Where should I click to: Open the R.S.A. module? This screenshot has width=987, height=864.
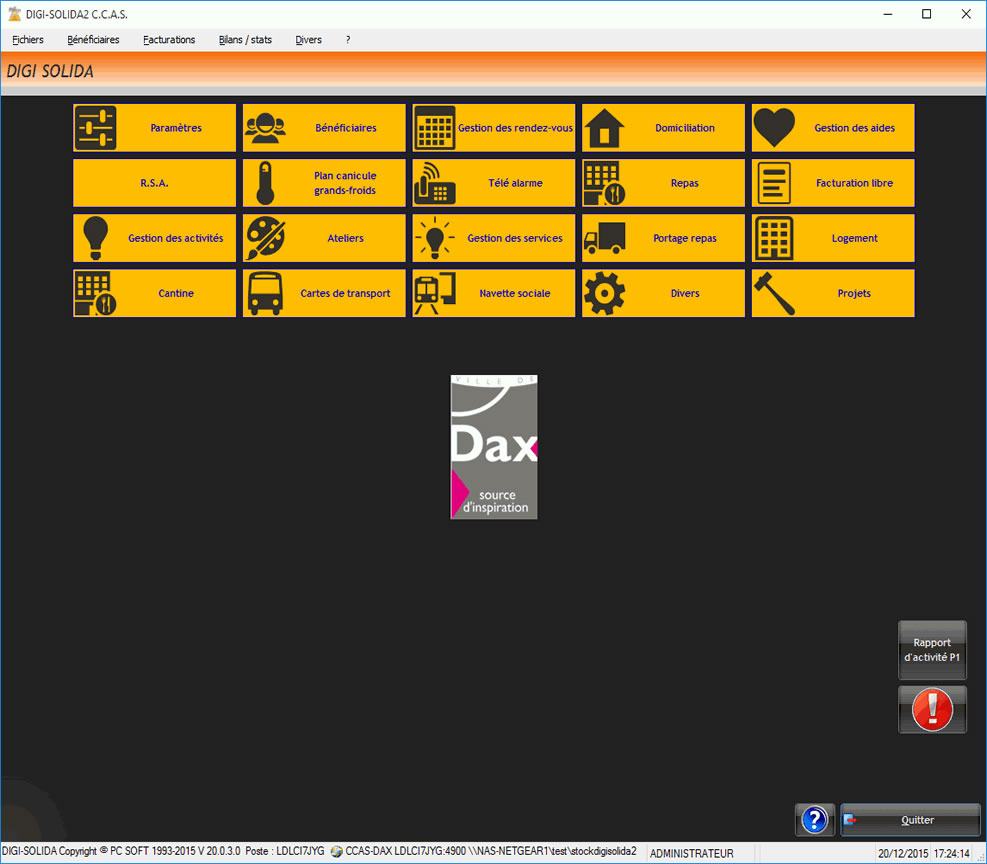tap(154, 183)
